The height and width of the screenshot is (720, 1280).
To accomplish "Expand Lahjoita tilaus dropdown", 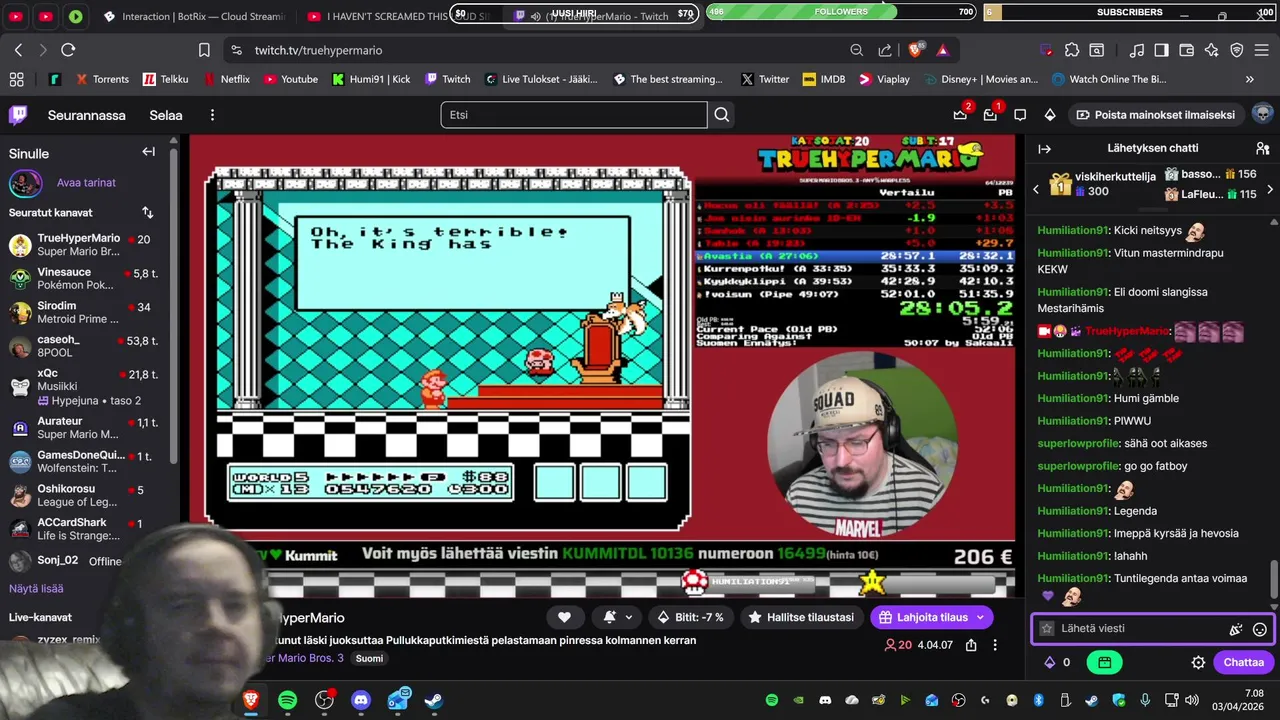I will point(980,617).
